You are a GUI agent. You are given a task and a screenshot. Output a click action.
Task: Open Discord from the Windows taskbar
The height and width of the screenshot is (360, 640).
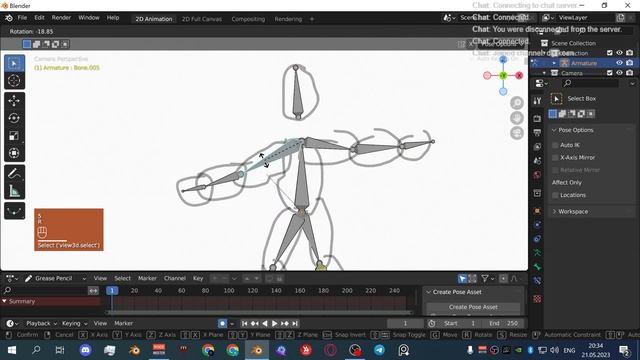(x=85, y=350)
